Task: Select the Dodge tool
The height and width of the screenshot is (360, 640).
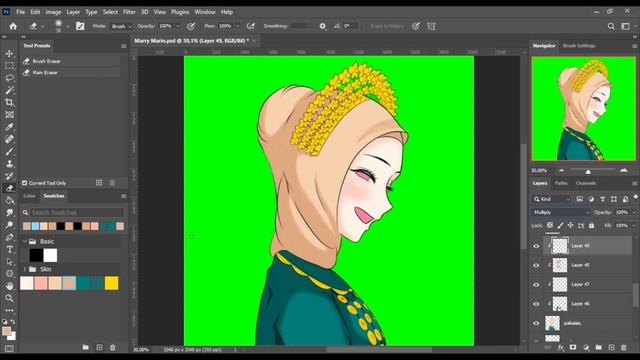Action: pos(9,225)
